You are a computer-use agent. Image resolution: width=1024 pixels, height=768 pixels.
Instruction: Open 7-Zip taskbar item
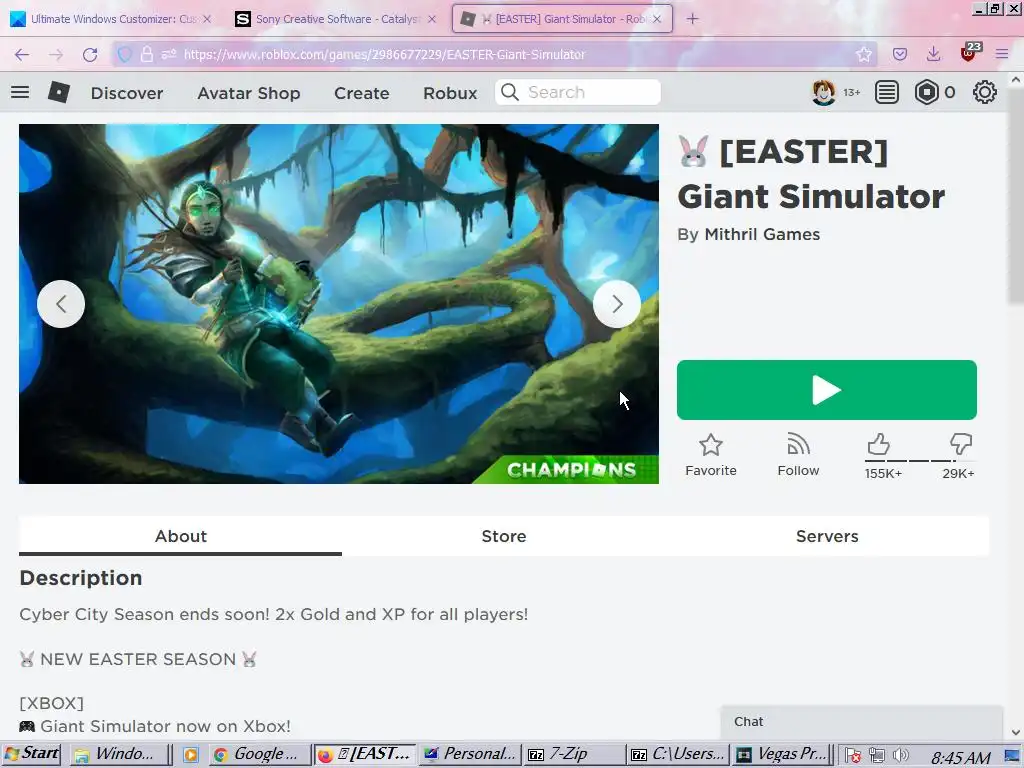click(x=573, y=754)
